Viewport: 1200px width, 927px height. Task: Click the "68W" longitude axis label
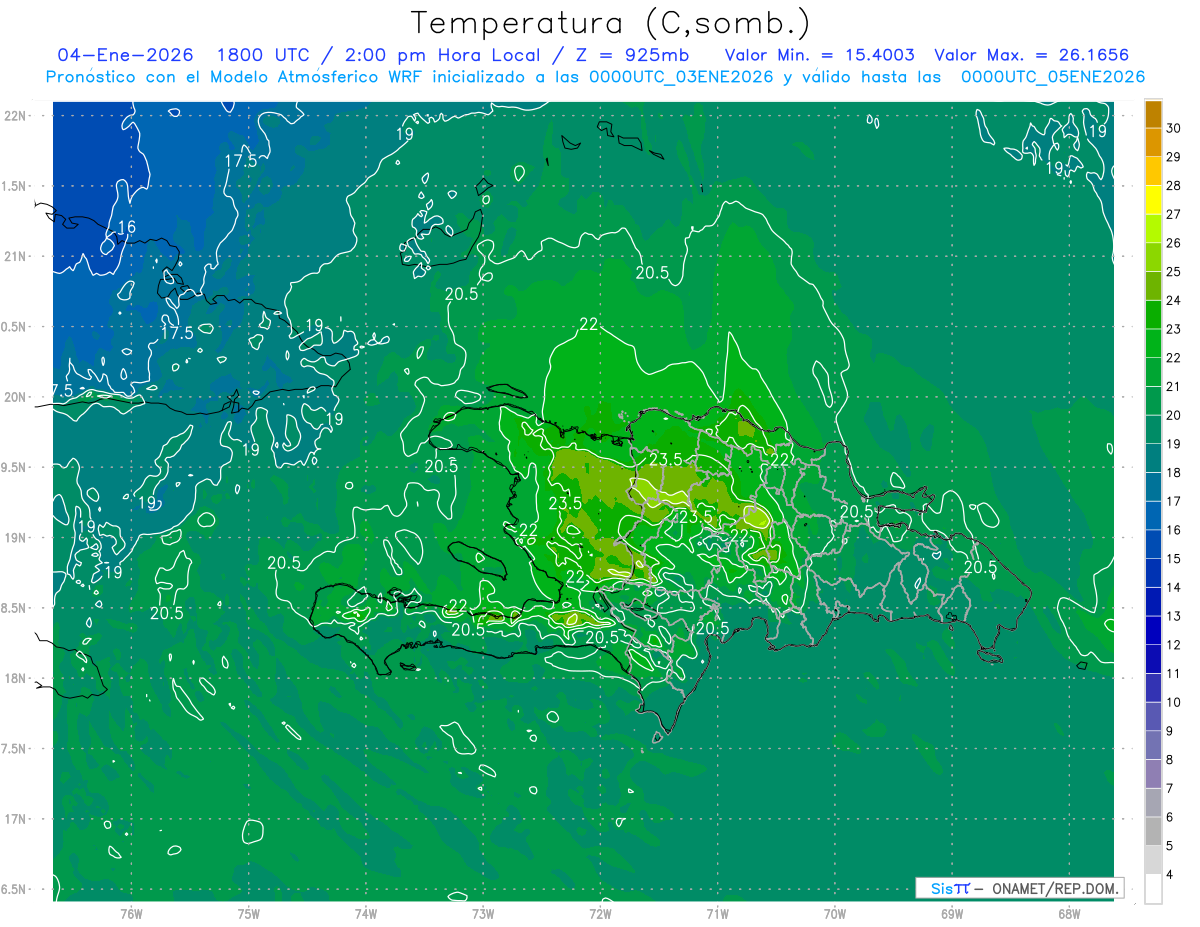pos(1069,913)
